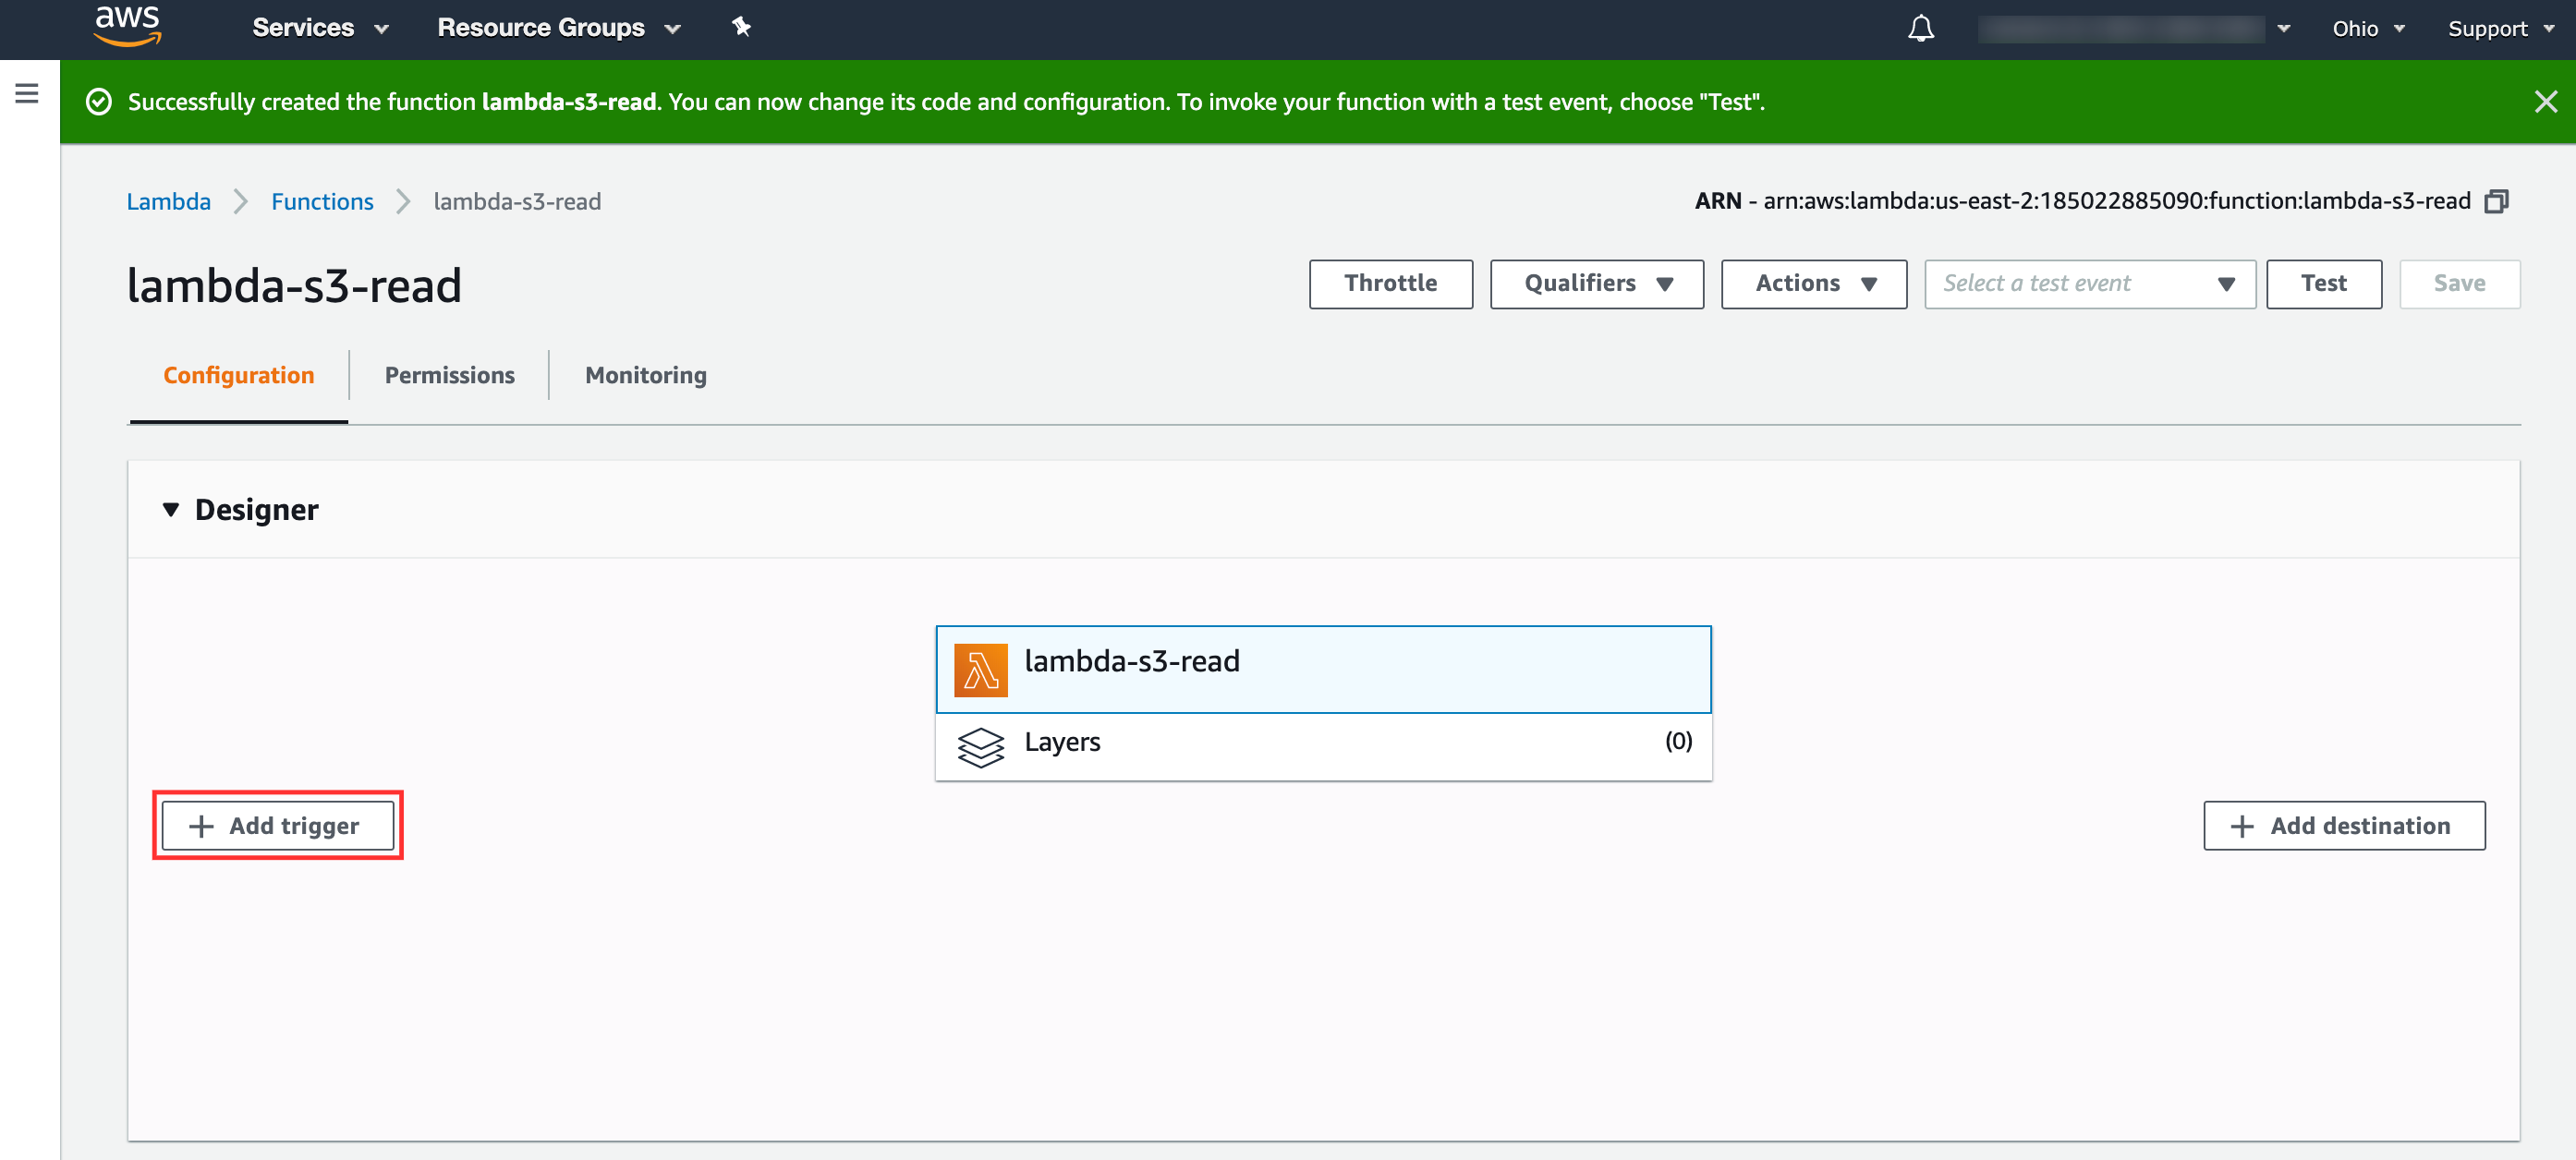Open the Select a test event combo box
This screenshot has width=2576, height=1160.
pos(2088,284)
